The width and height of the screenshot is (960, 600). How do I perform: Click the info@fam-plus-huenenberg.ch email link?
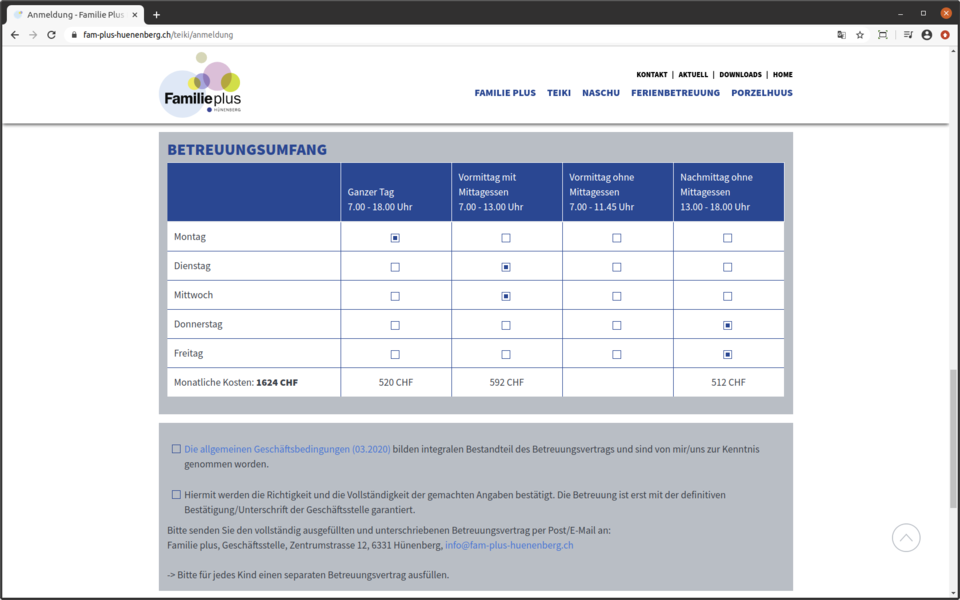509,545
